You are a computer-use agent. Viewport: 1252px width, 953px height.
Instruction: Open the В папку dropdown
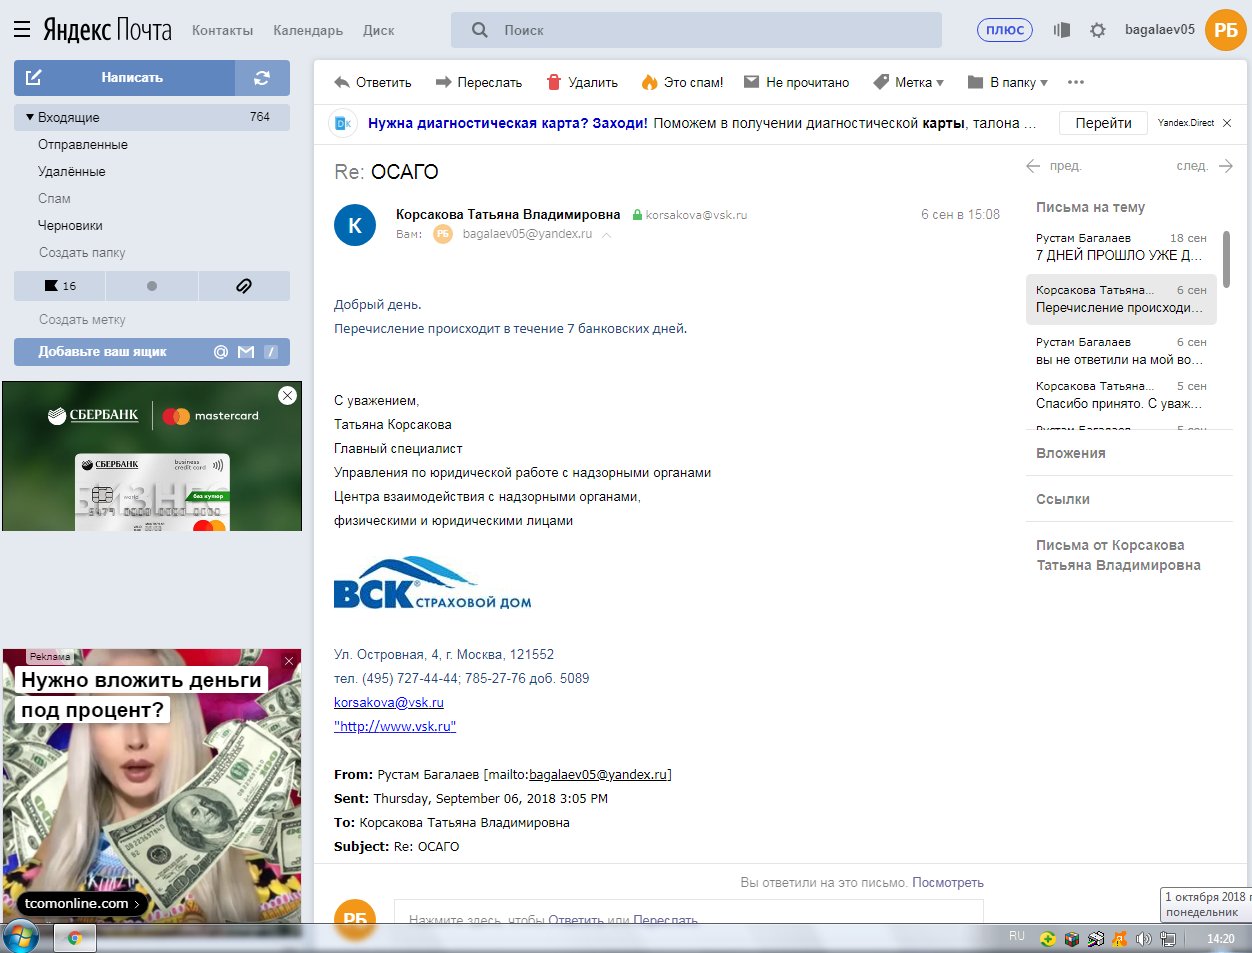[1008, 82]
